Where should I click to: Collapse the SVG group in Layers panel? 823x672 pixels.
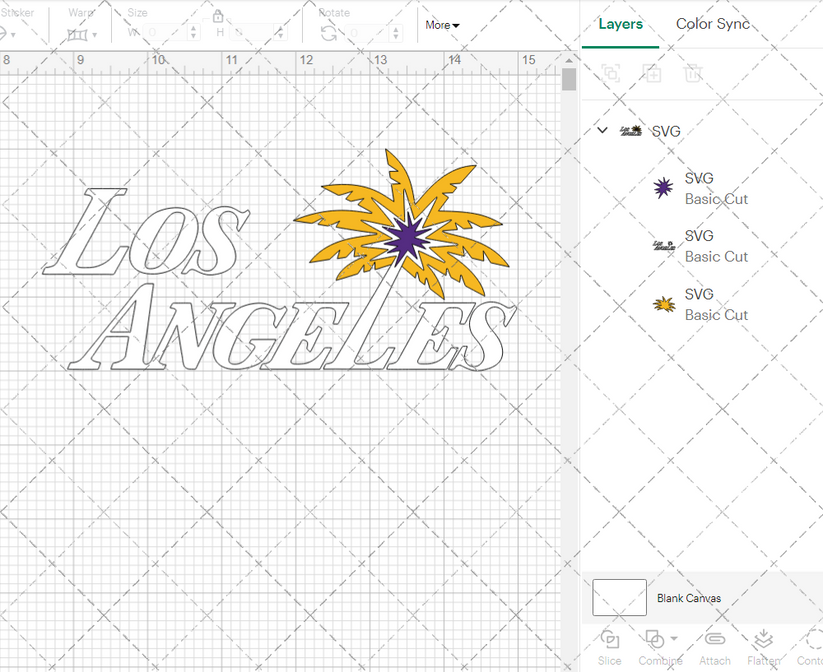click(x=602, y=130)
